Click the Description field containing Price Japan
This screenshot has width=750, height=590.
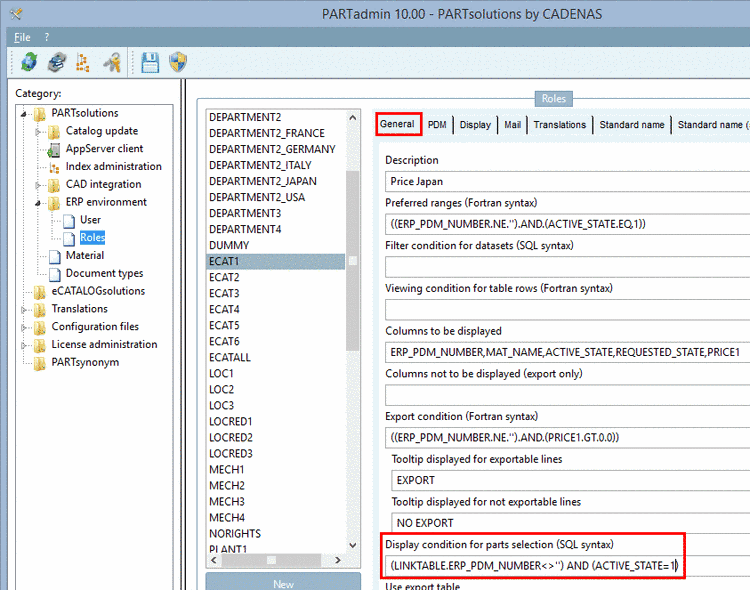pyautogui.click(x=567, y=182)
